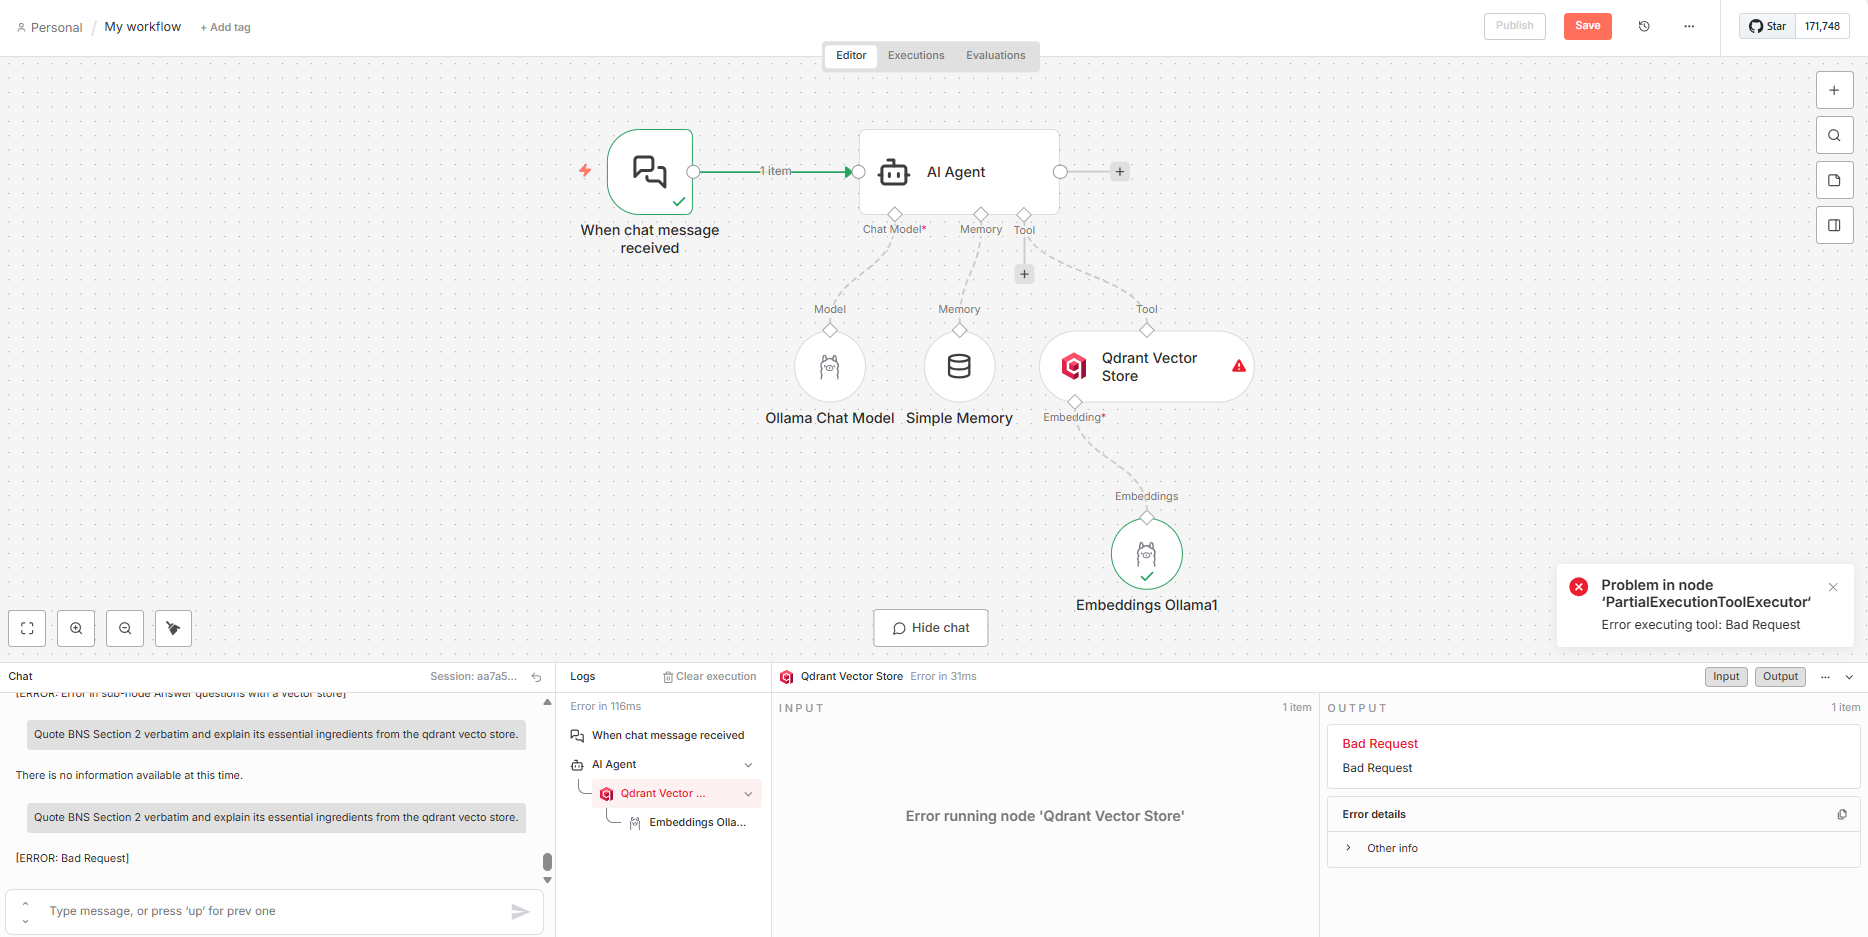Click the 171,748 star count
Screen dimensions: 1868x937
click(1822, 26)
